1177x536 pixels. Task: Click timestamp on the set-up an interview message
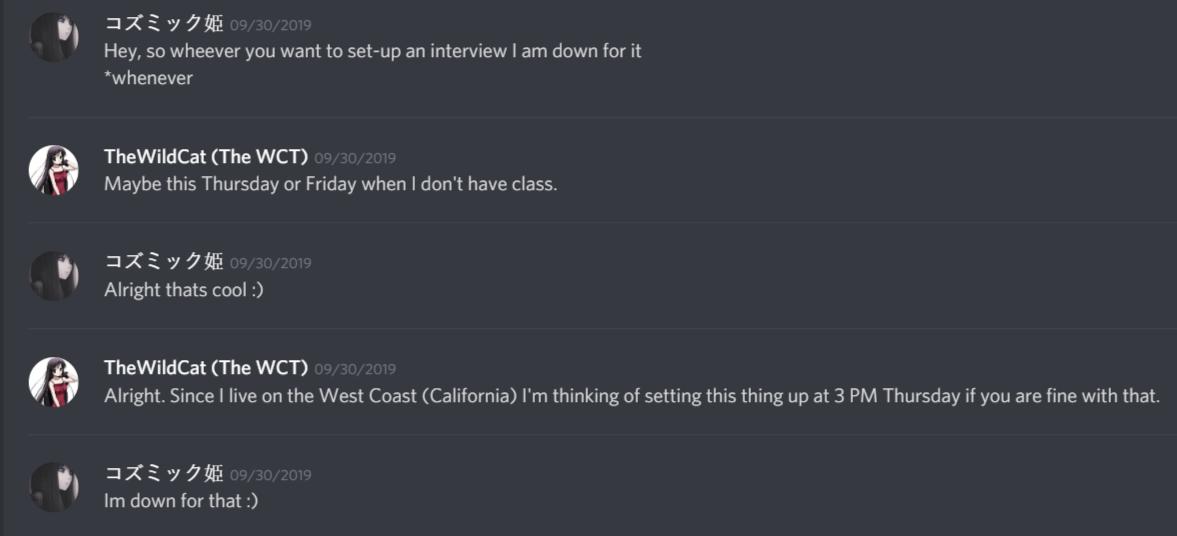click(x=270, y=25)
